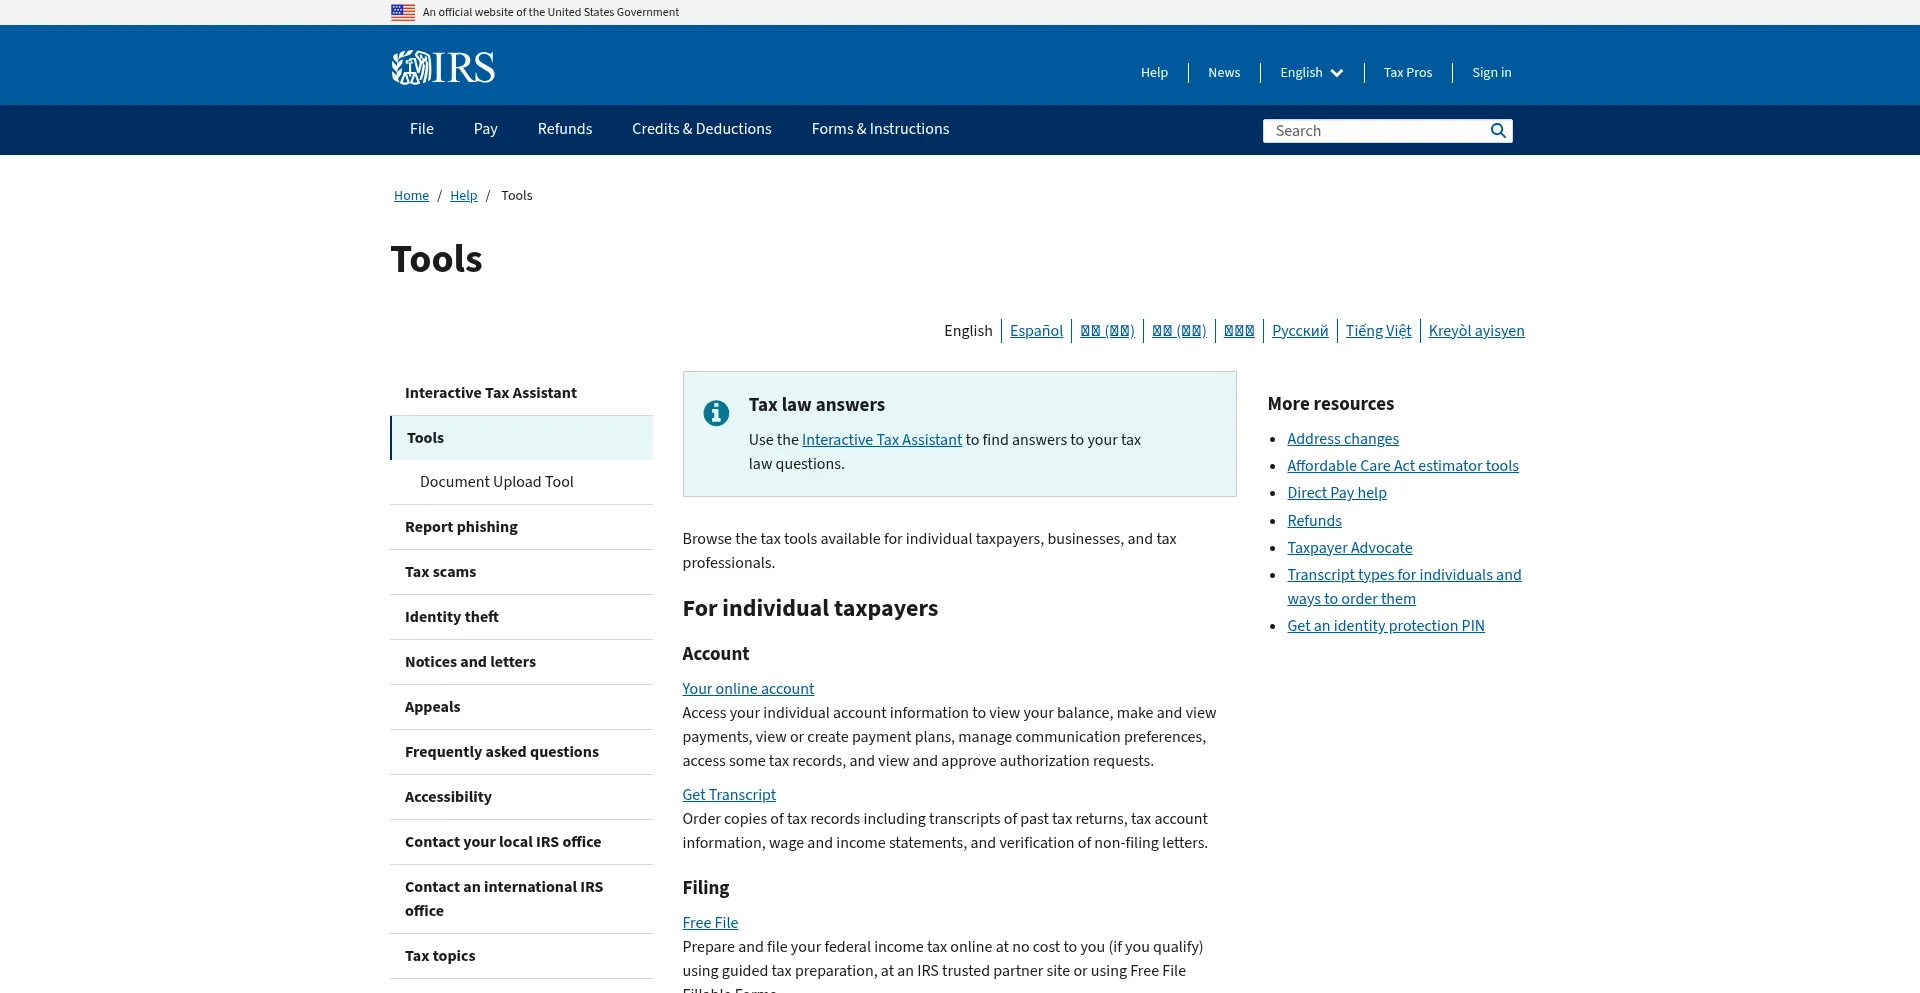Viewport: 1920px width, 993px height.
Task: Go to Home breadcrumb
Action: (x=411, y=196)
